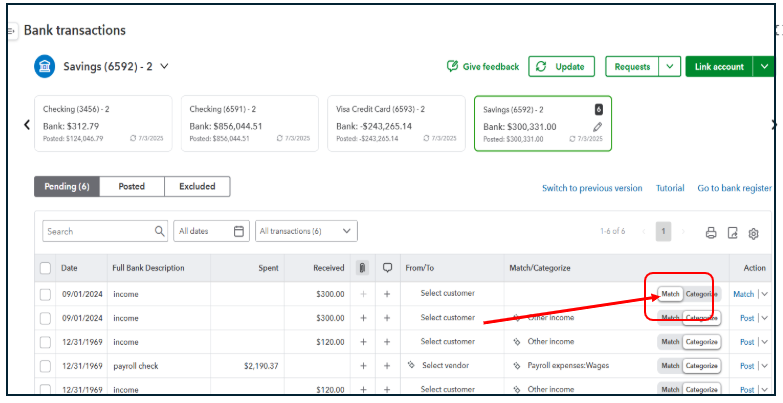Click Select vendor on payroll check row

click(x=445, y=365)
